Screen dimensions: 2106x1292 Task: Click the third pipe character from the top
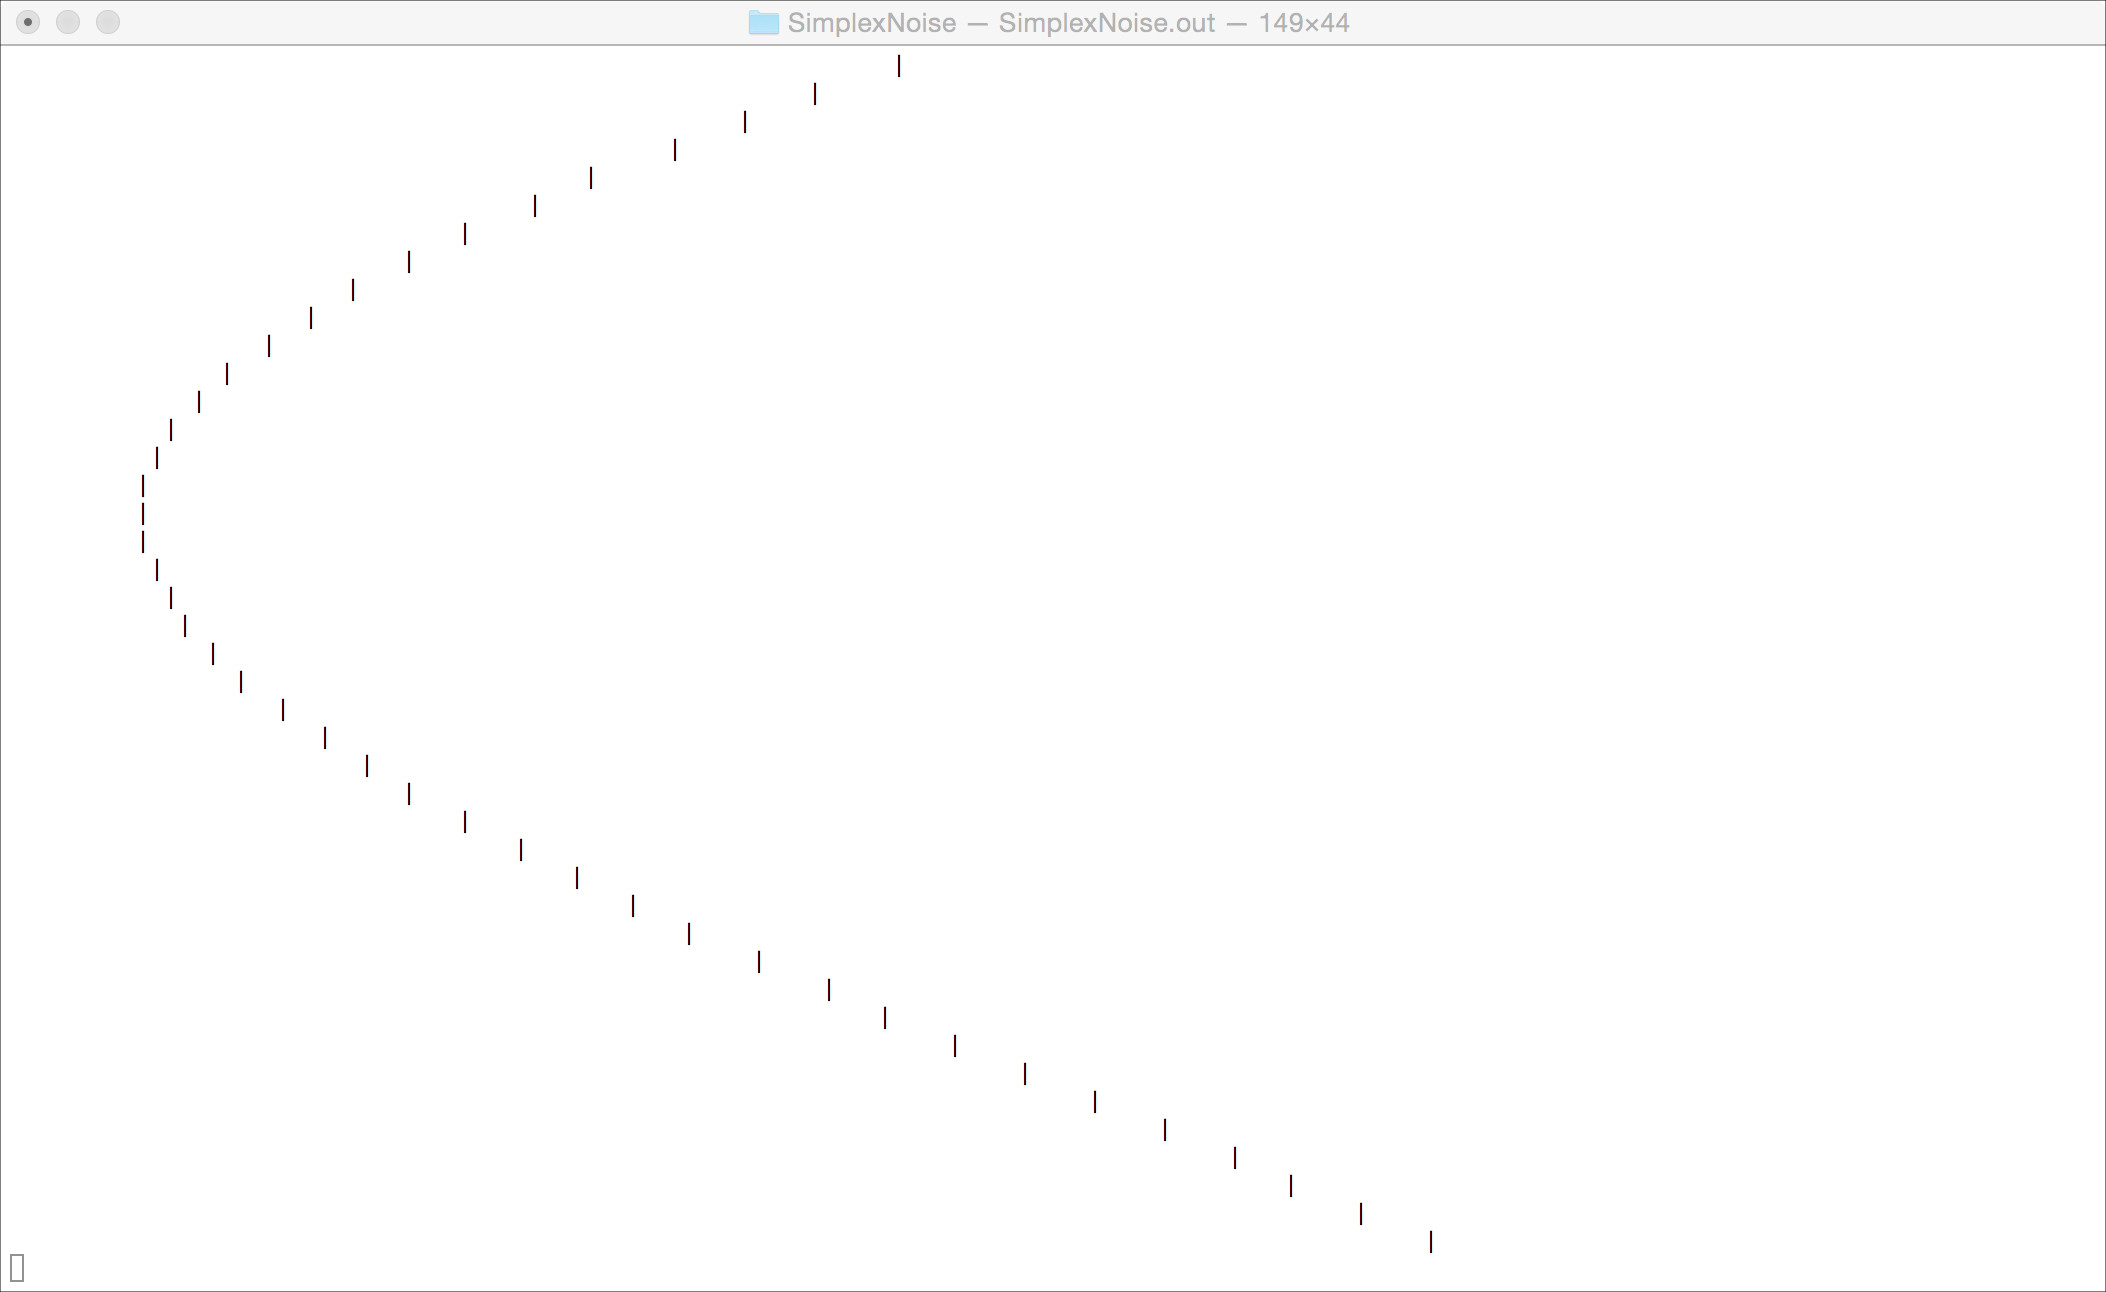click(745, 122)
